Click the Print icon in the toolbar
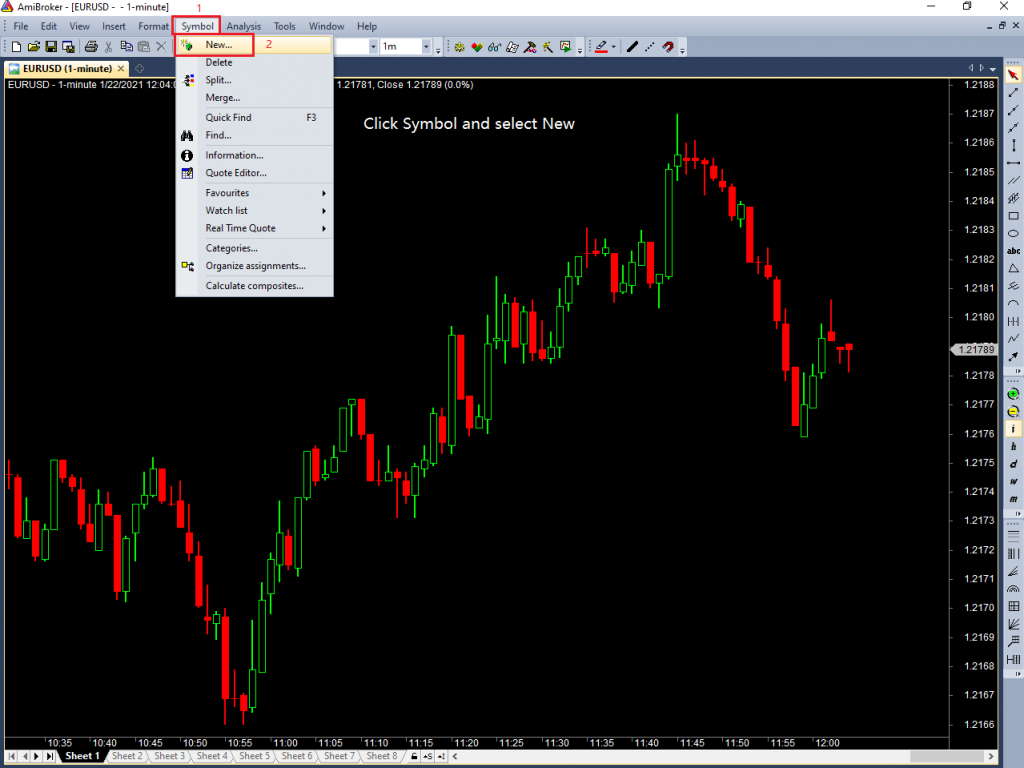 (90, 46)
